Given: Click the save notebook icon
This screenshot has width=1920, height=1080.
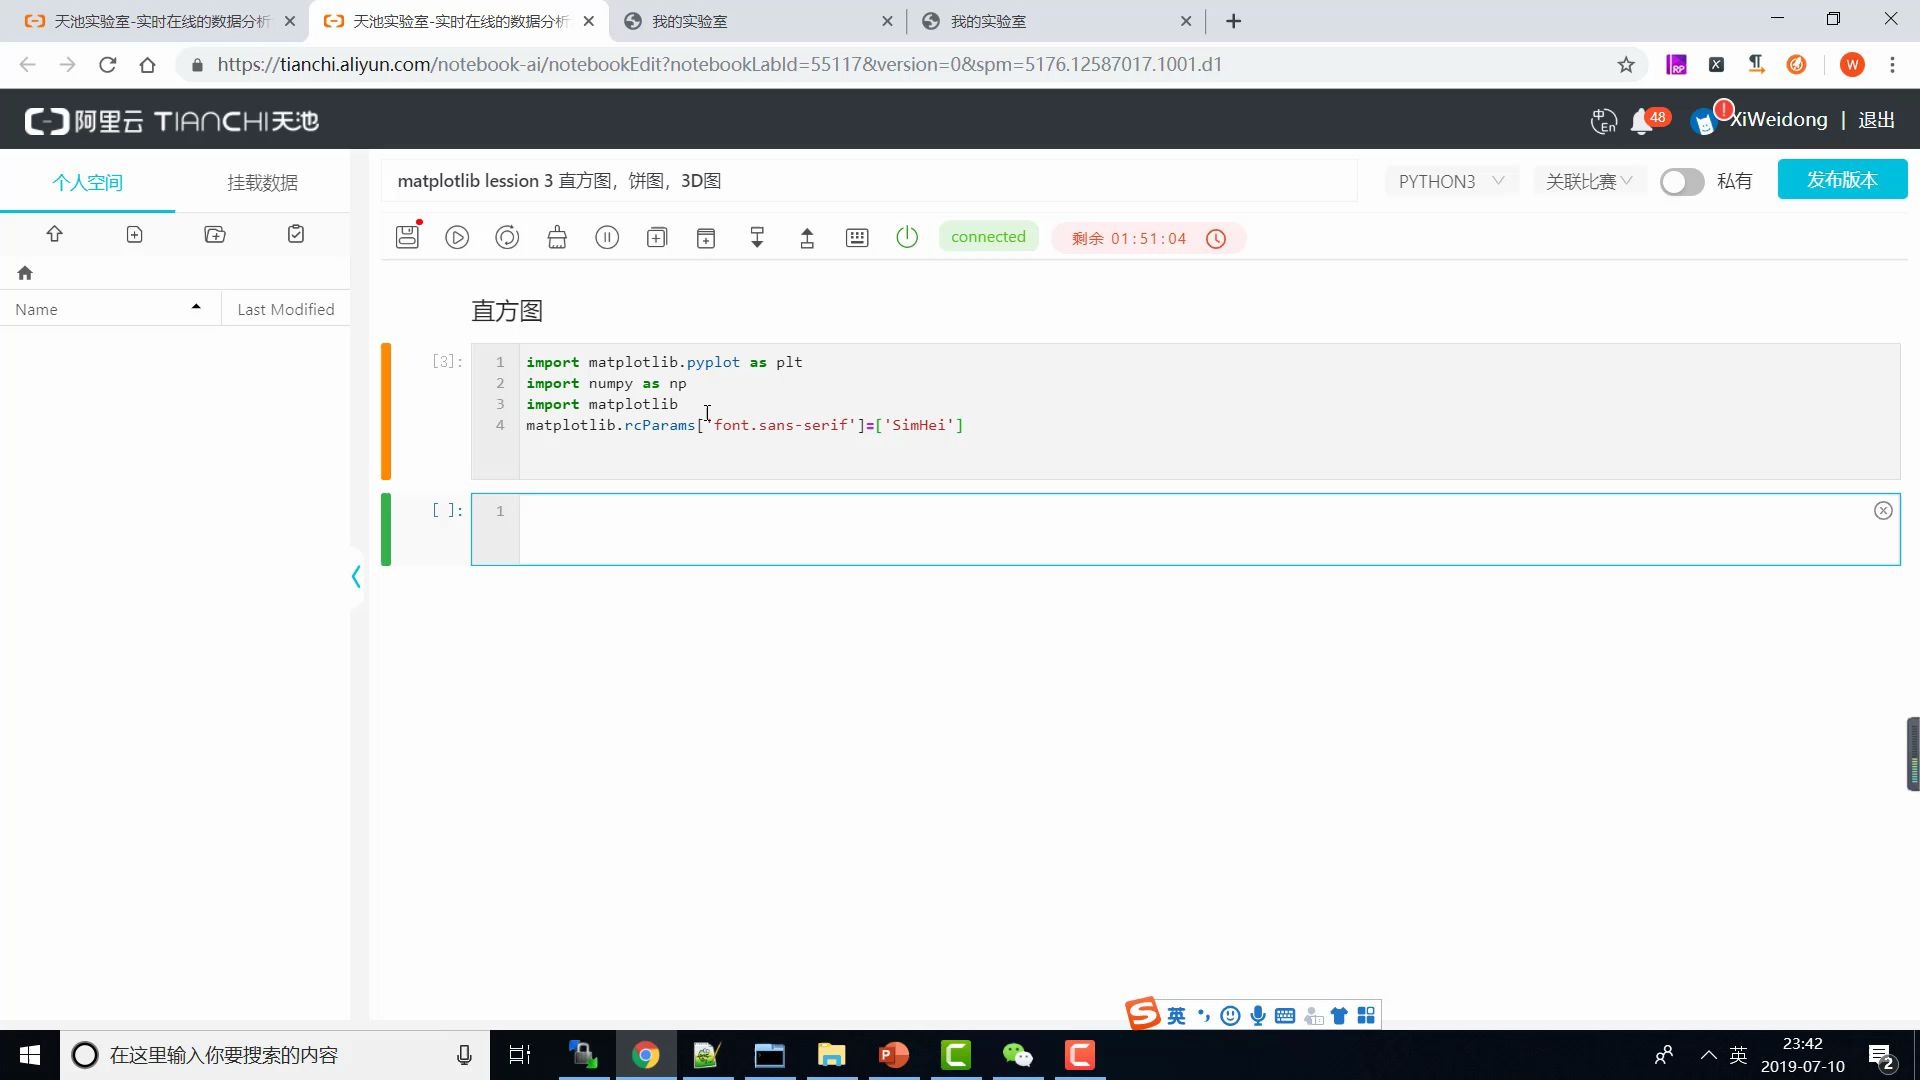Looking at the screenshot, I should coord(407,237).
